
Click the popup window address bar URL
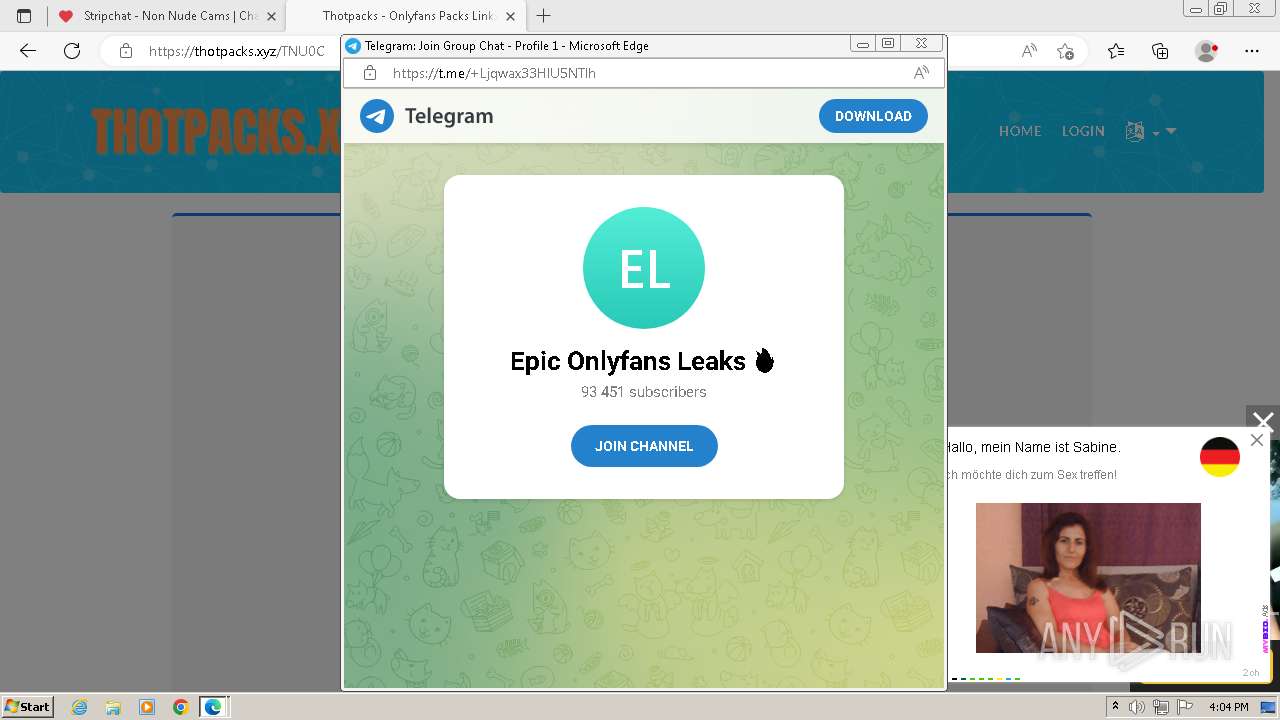[494, 73]
